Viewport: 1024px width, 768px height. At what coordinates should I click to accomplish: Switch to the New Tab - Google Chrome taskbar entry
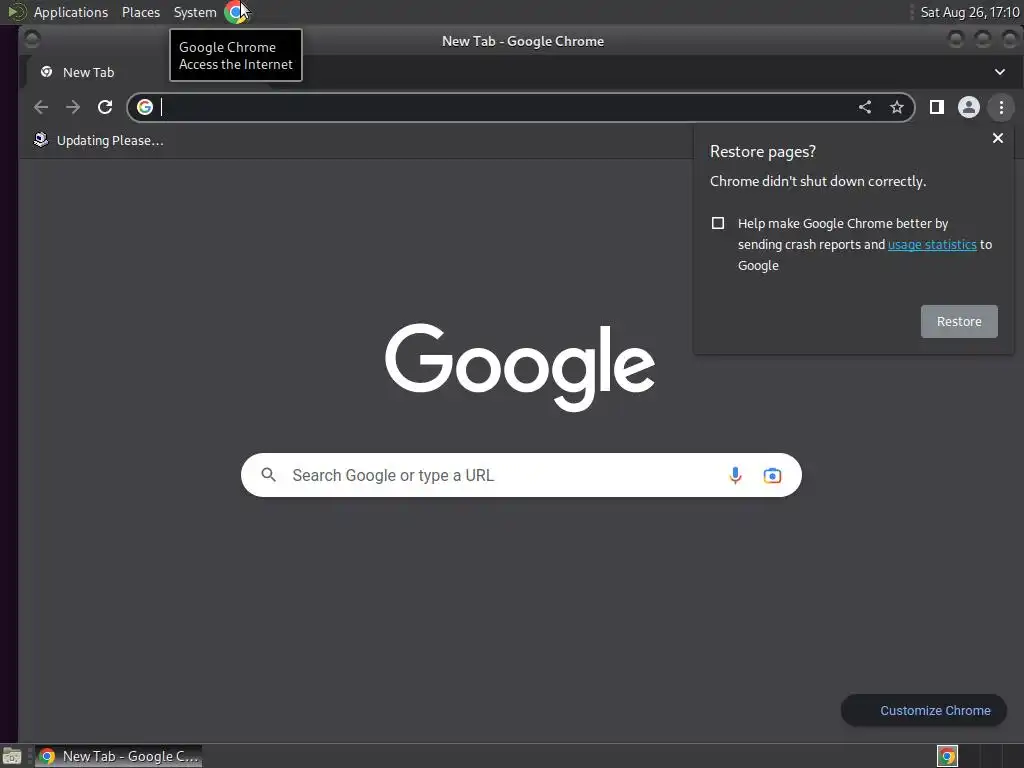click(119, 756)
